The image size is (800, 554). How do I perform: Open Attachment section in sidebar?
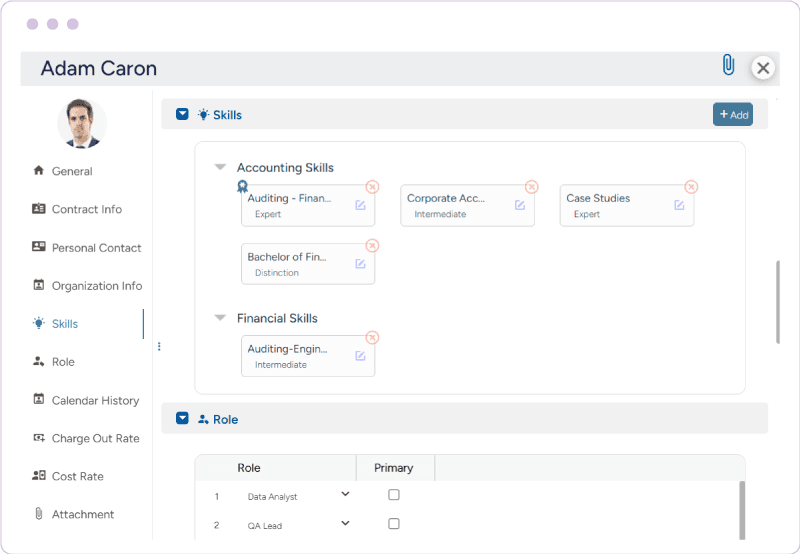pos(83,514)
